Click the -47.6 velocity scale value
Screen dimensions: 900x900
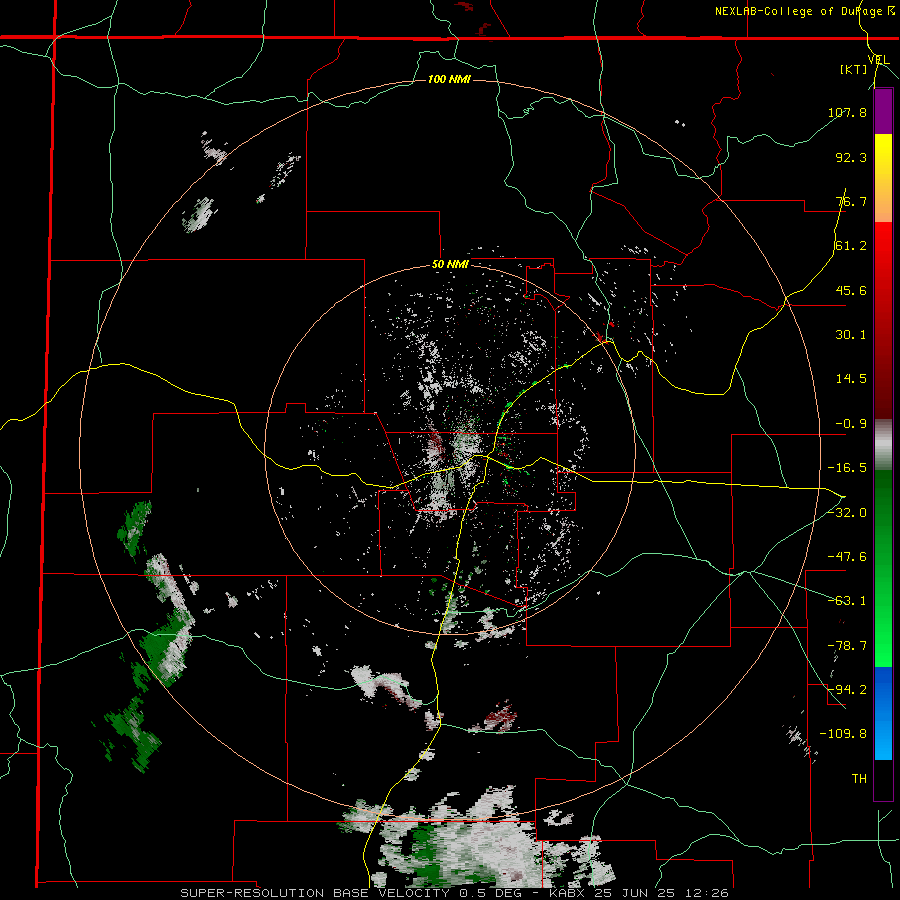point(847,557)
